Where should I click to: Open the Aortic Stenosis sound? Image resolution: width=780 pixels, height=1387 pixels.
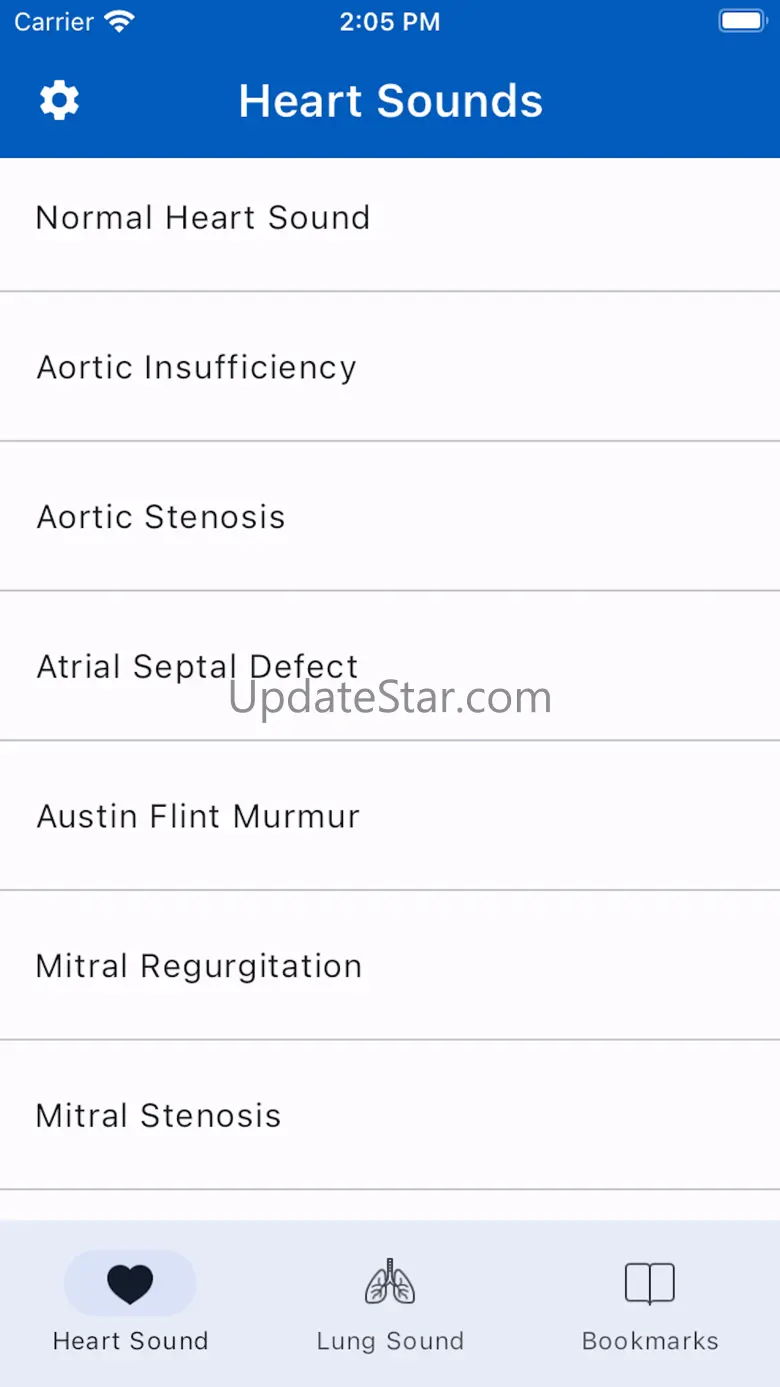coord(161,517)
